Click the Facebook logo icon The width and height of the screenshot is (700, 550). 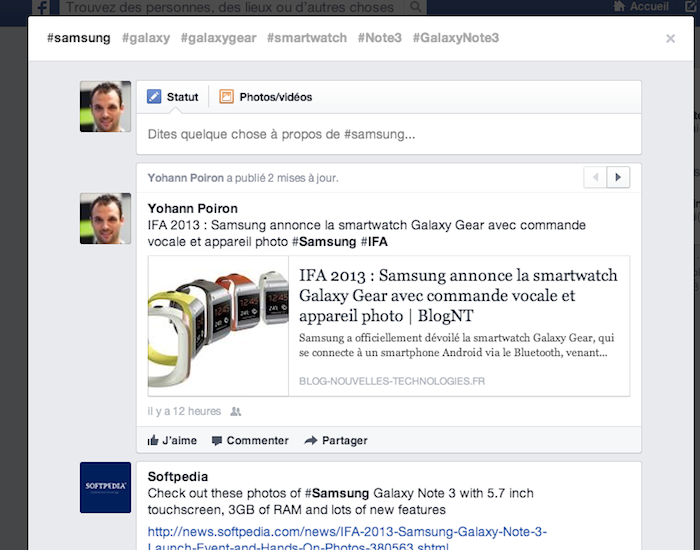click(43, 7)
